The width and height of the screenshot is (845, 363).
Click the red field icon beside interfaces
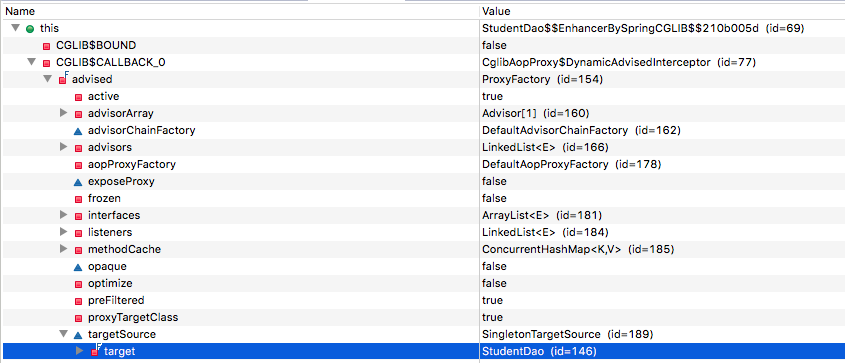(78, 216)
